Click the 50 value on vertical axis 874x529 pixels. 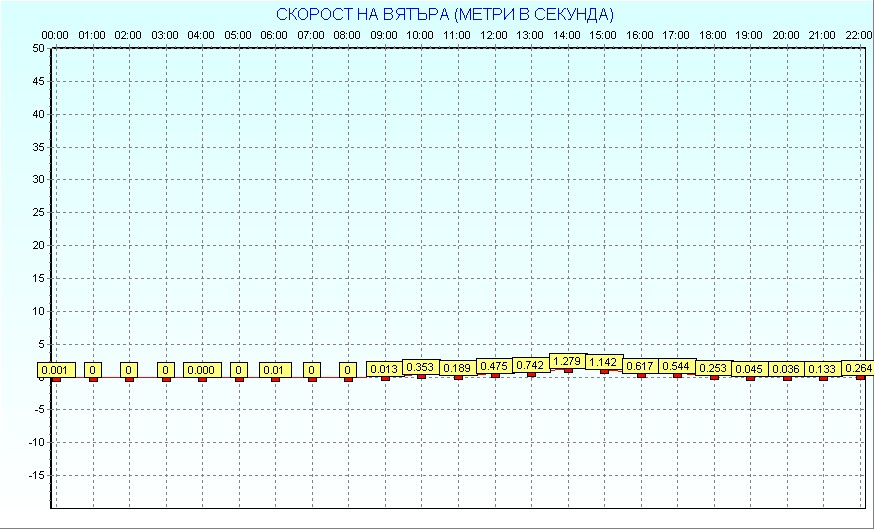click(38, 48)
